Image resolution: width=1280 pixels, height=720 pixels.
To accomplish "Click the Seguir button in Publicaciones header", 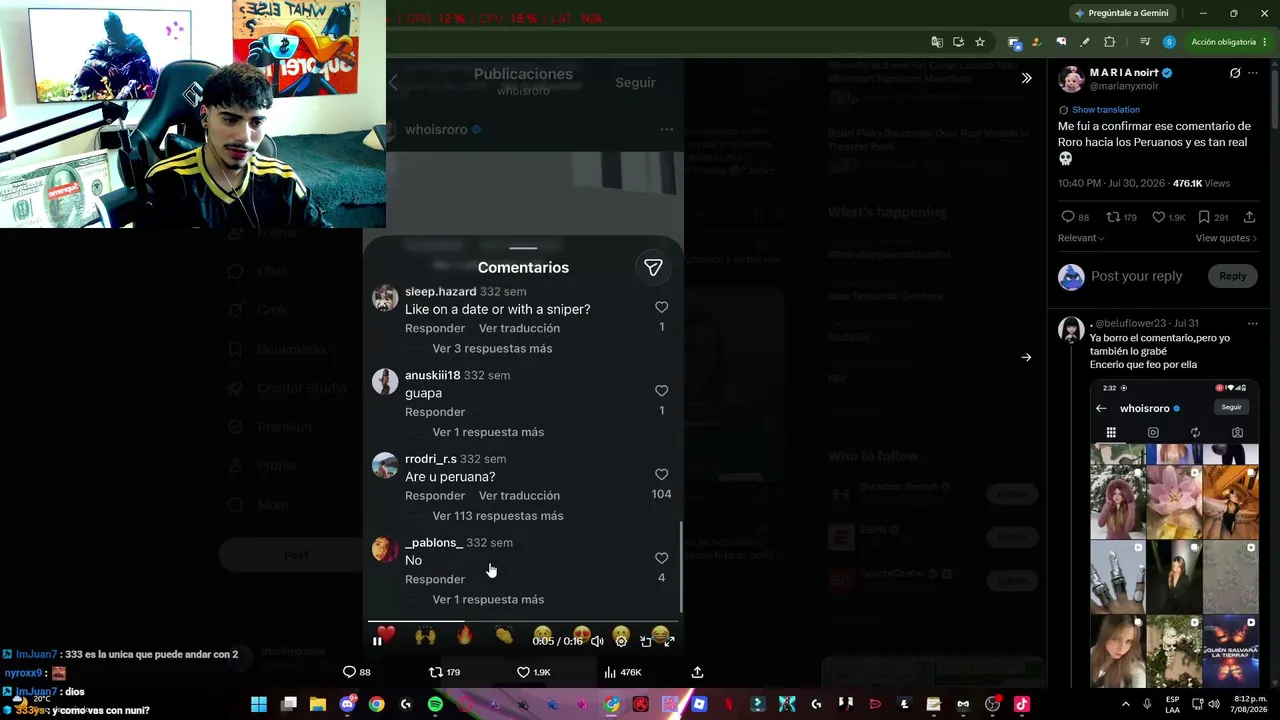I will [635, 82].
